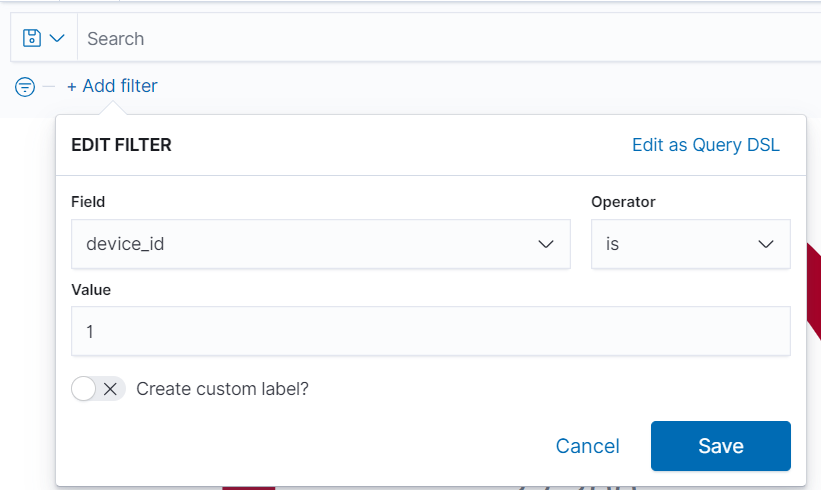This screenshot has height=490, width=821.
Task: Open the filter options circle icon
Action: pyautogui.click(x=25, y=87)
